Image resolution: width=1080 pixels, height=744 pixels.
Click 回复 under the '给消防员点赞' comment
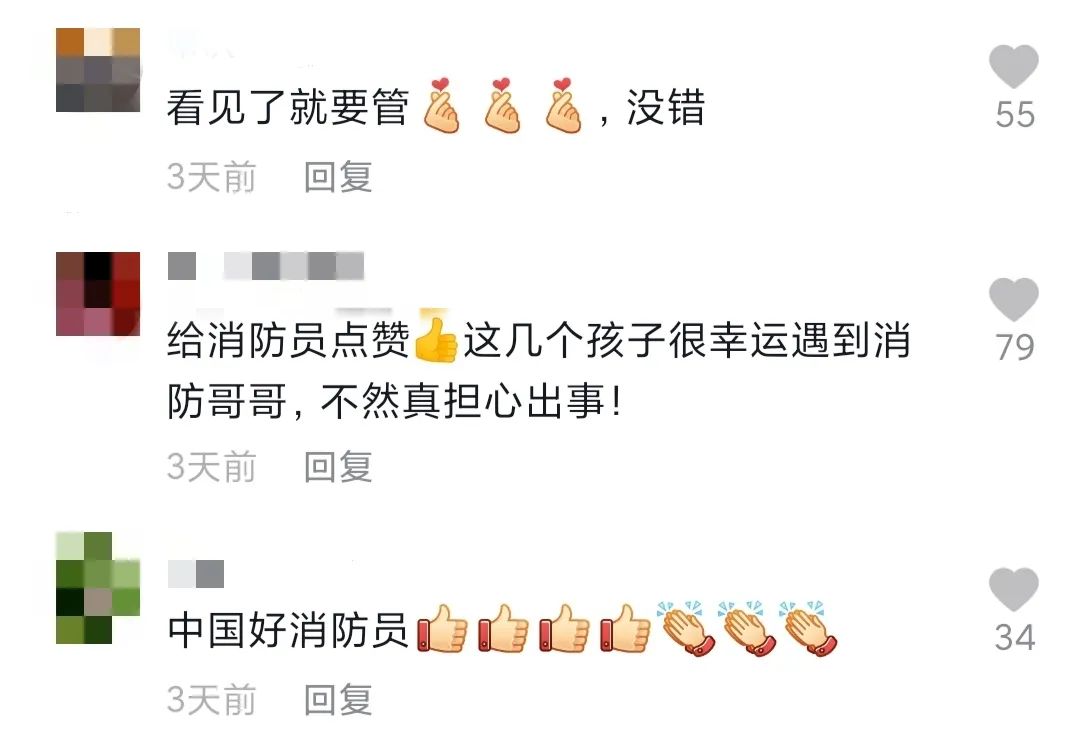coord(338,467)
